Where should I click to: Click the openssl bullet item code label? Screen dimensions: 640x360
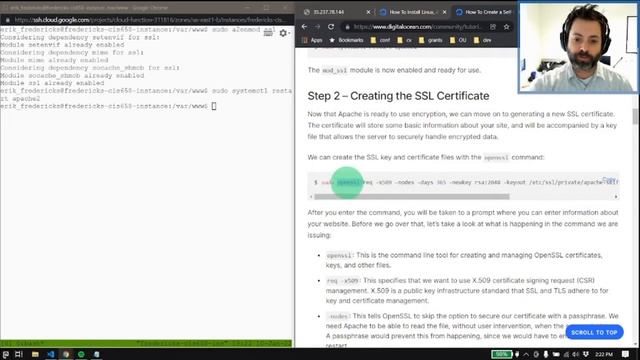339,256
